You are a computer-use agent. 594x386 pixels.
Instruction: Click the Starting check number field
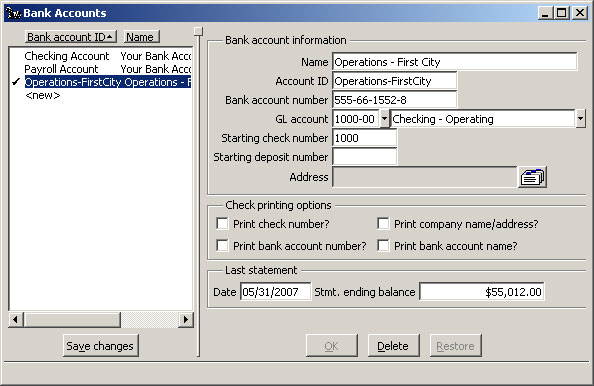[x=364, y=138]
